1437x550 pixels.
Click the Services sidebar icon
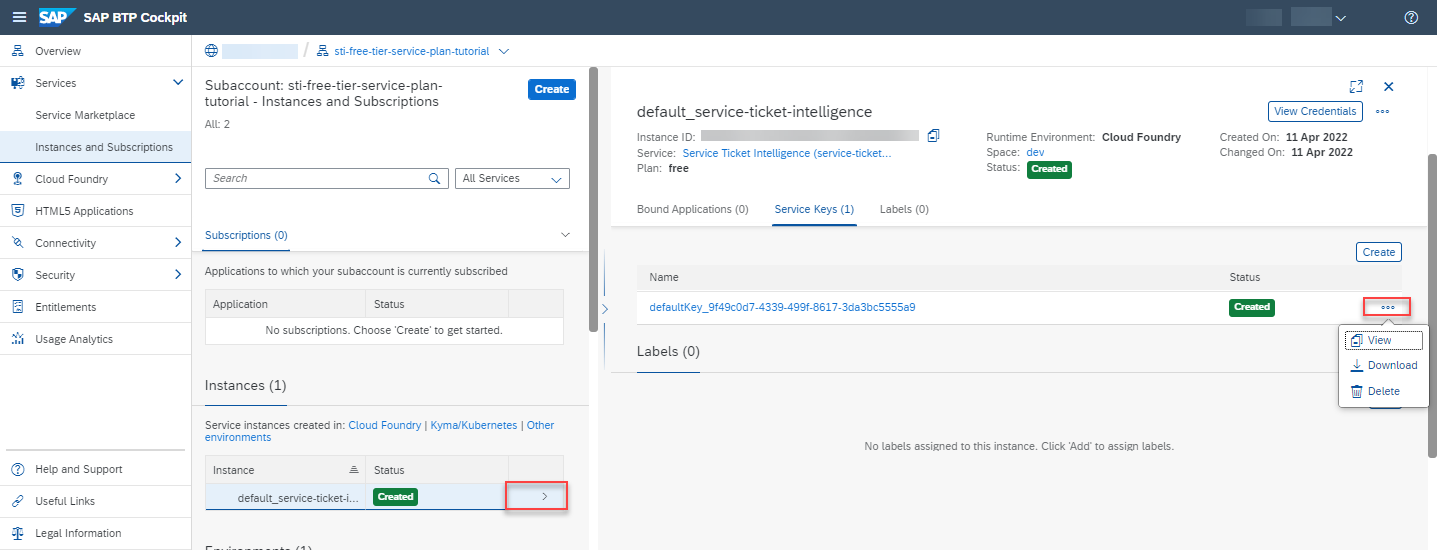(x=17, y=83)
